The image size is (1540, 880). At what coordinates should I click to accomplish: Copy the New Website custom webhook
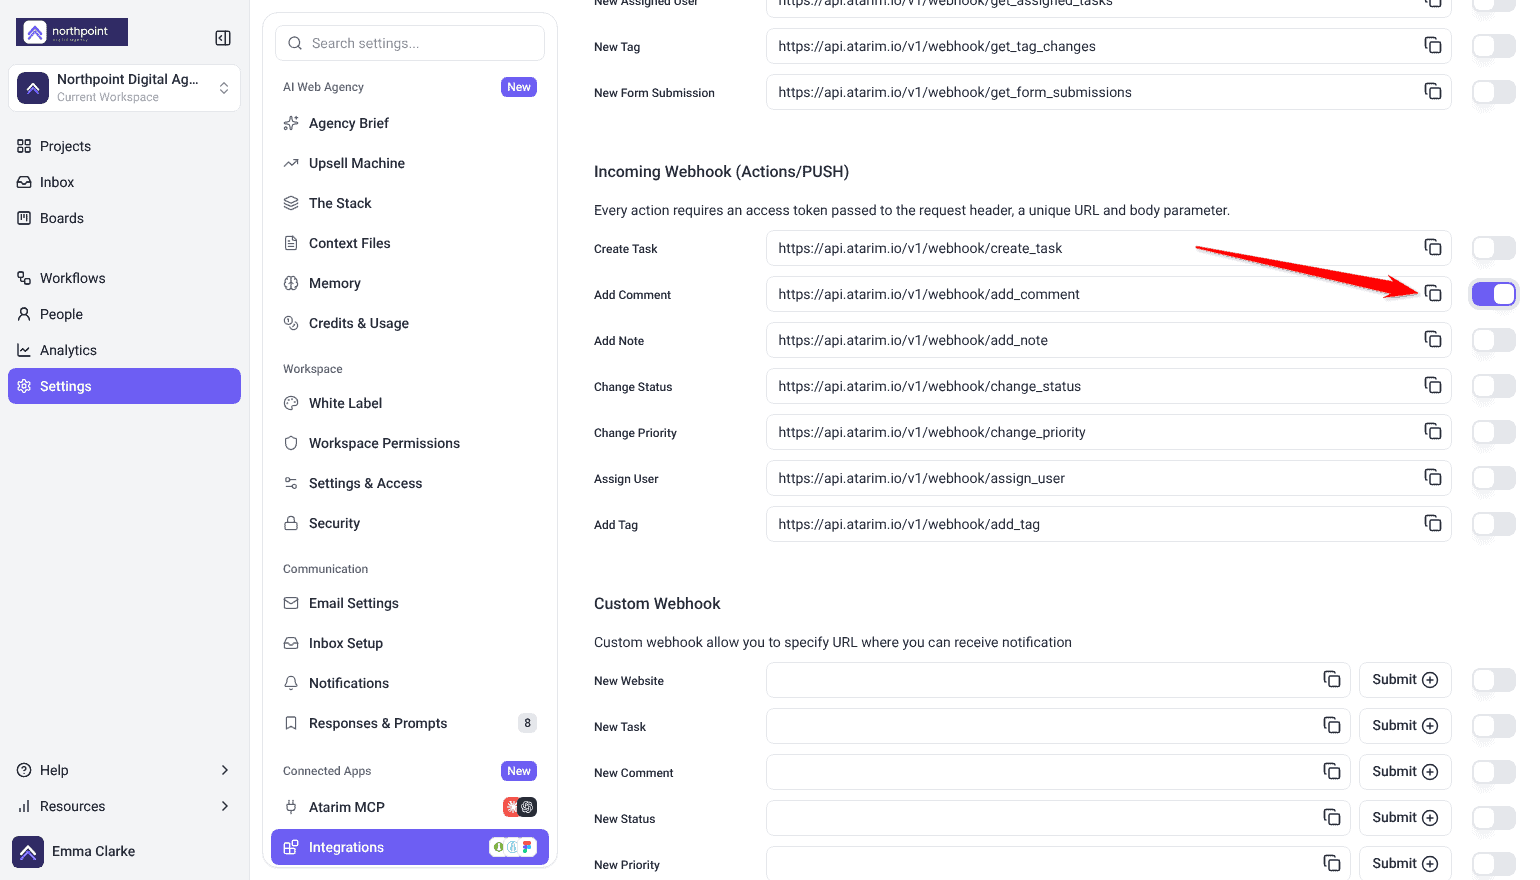[1331, 679]
